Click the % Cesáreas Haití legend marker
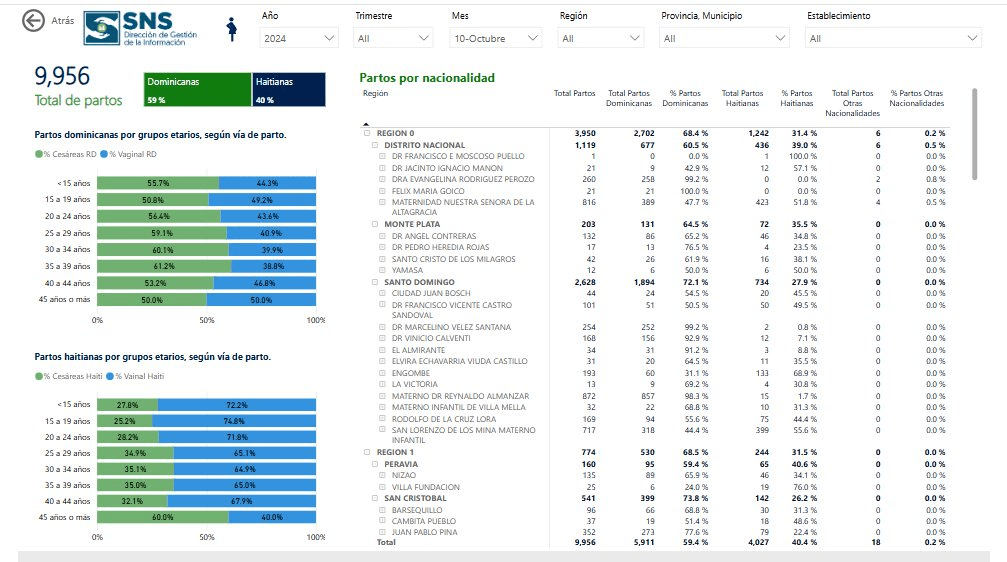This screenshot has width=1007, height=562. (39, 376)
